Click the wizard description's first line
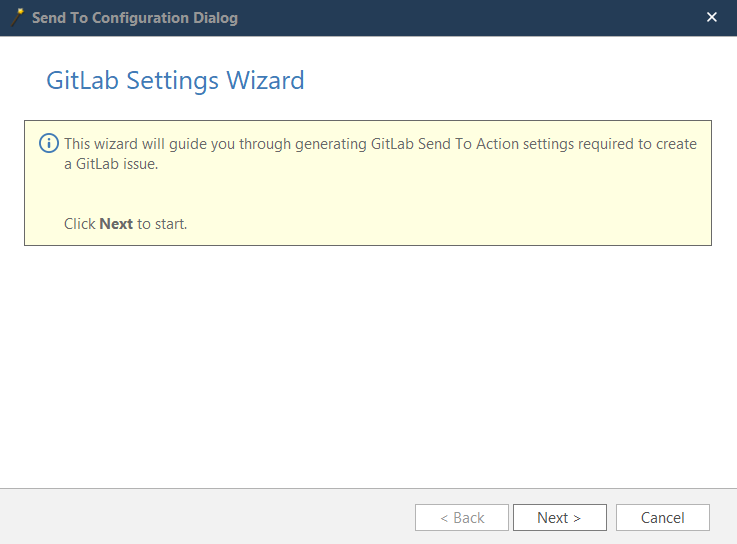This screenshot has height=544, width=737. [380, 144]
